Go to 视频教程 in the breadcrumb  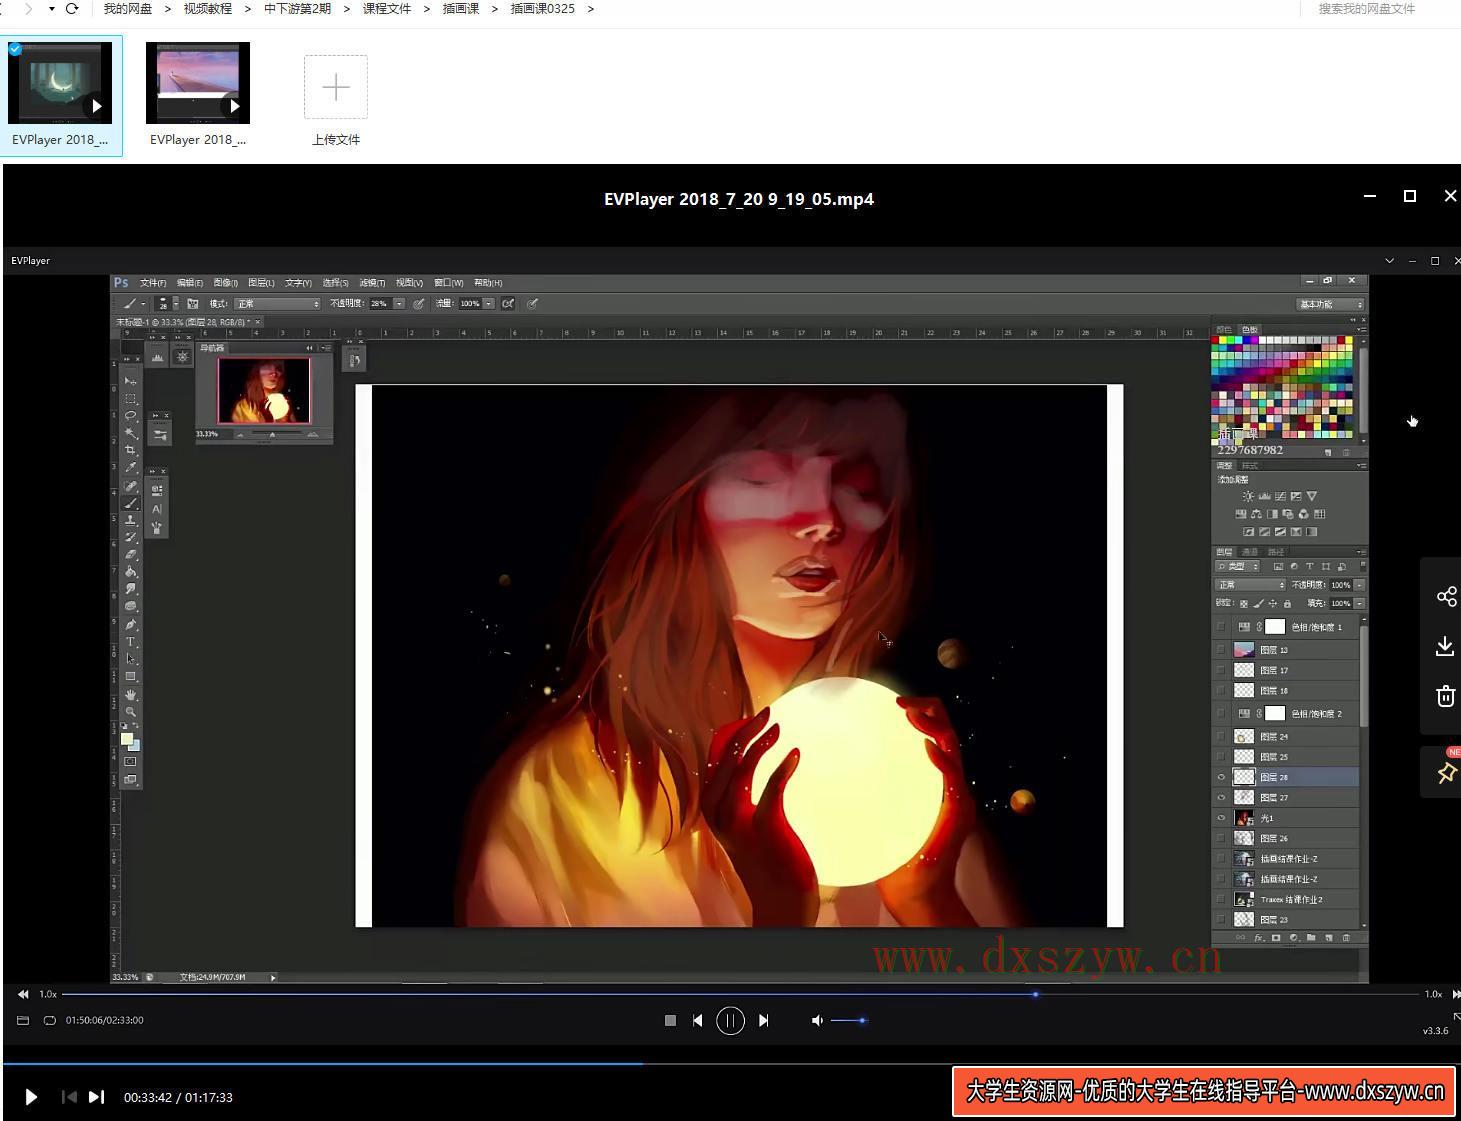208,9
